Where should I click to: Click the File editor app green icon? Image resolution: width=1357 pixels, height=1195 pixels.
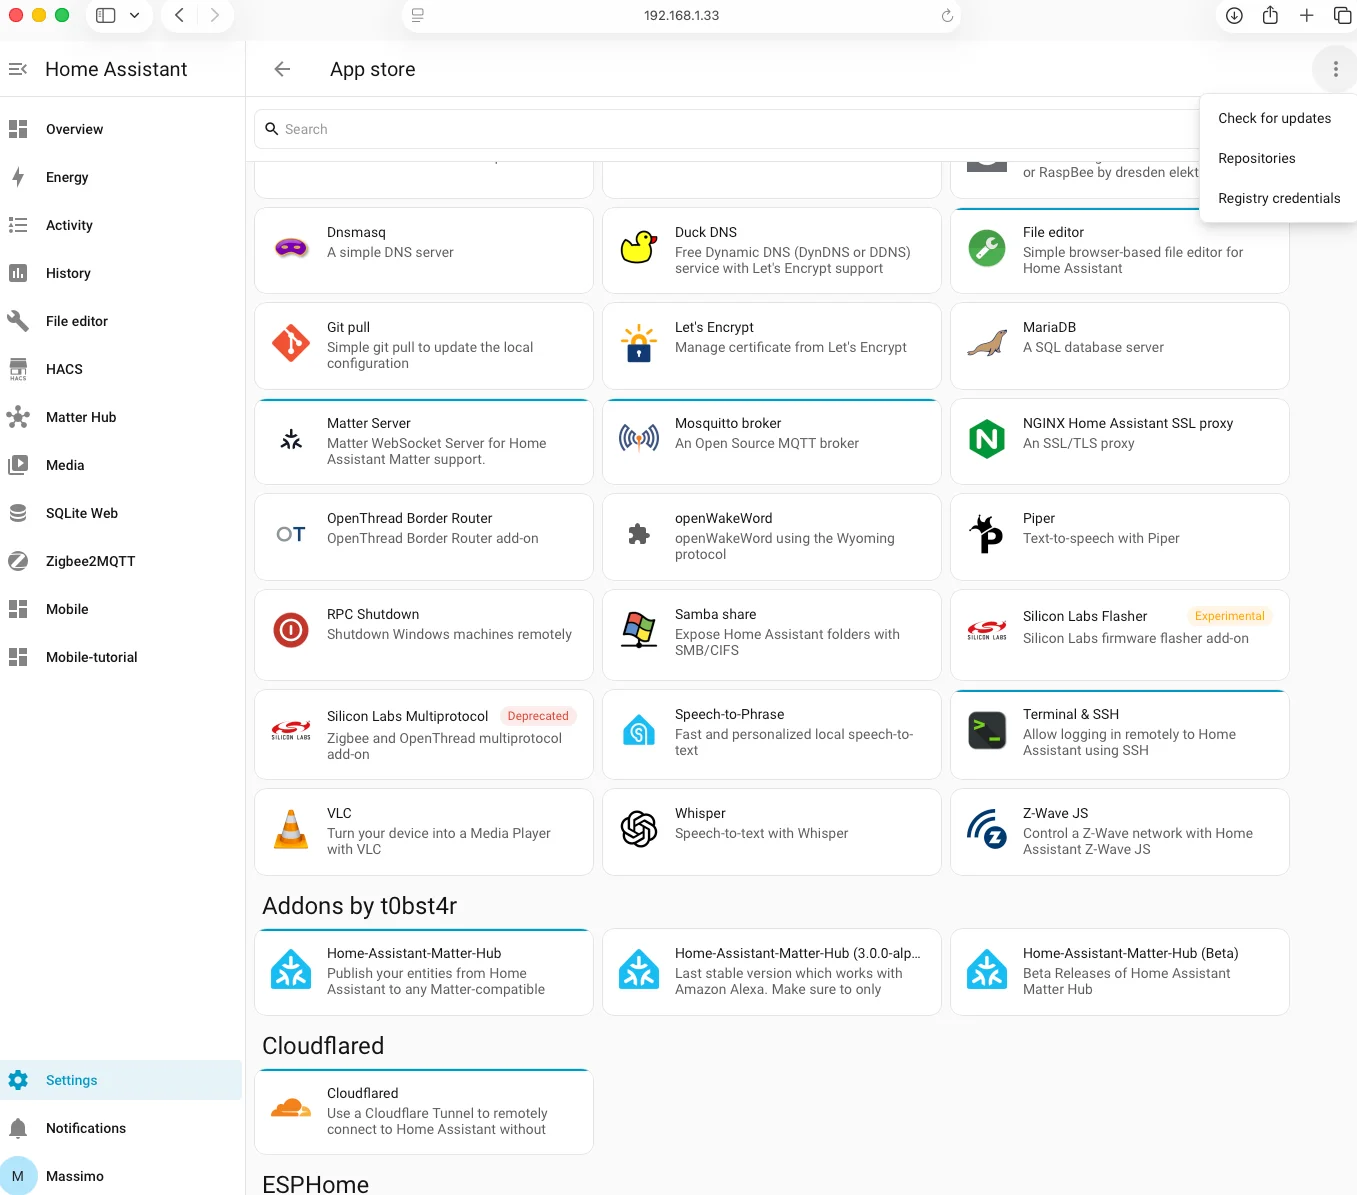tap(987, 247)
